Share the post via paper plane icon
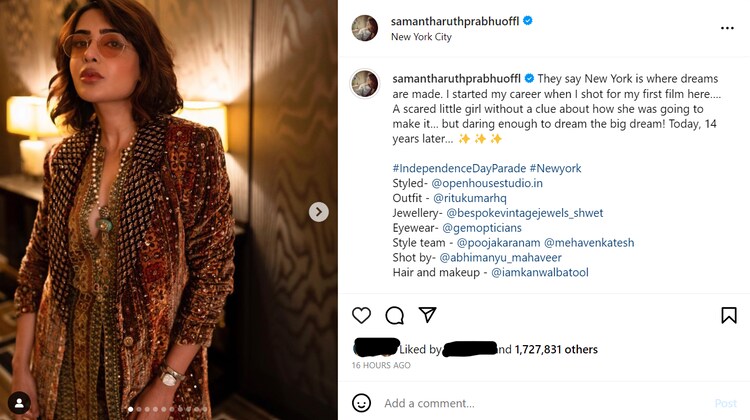Viewport: 750px width, 420px height. coord(427,316)
